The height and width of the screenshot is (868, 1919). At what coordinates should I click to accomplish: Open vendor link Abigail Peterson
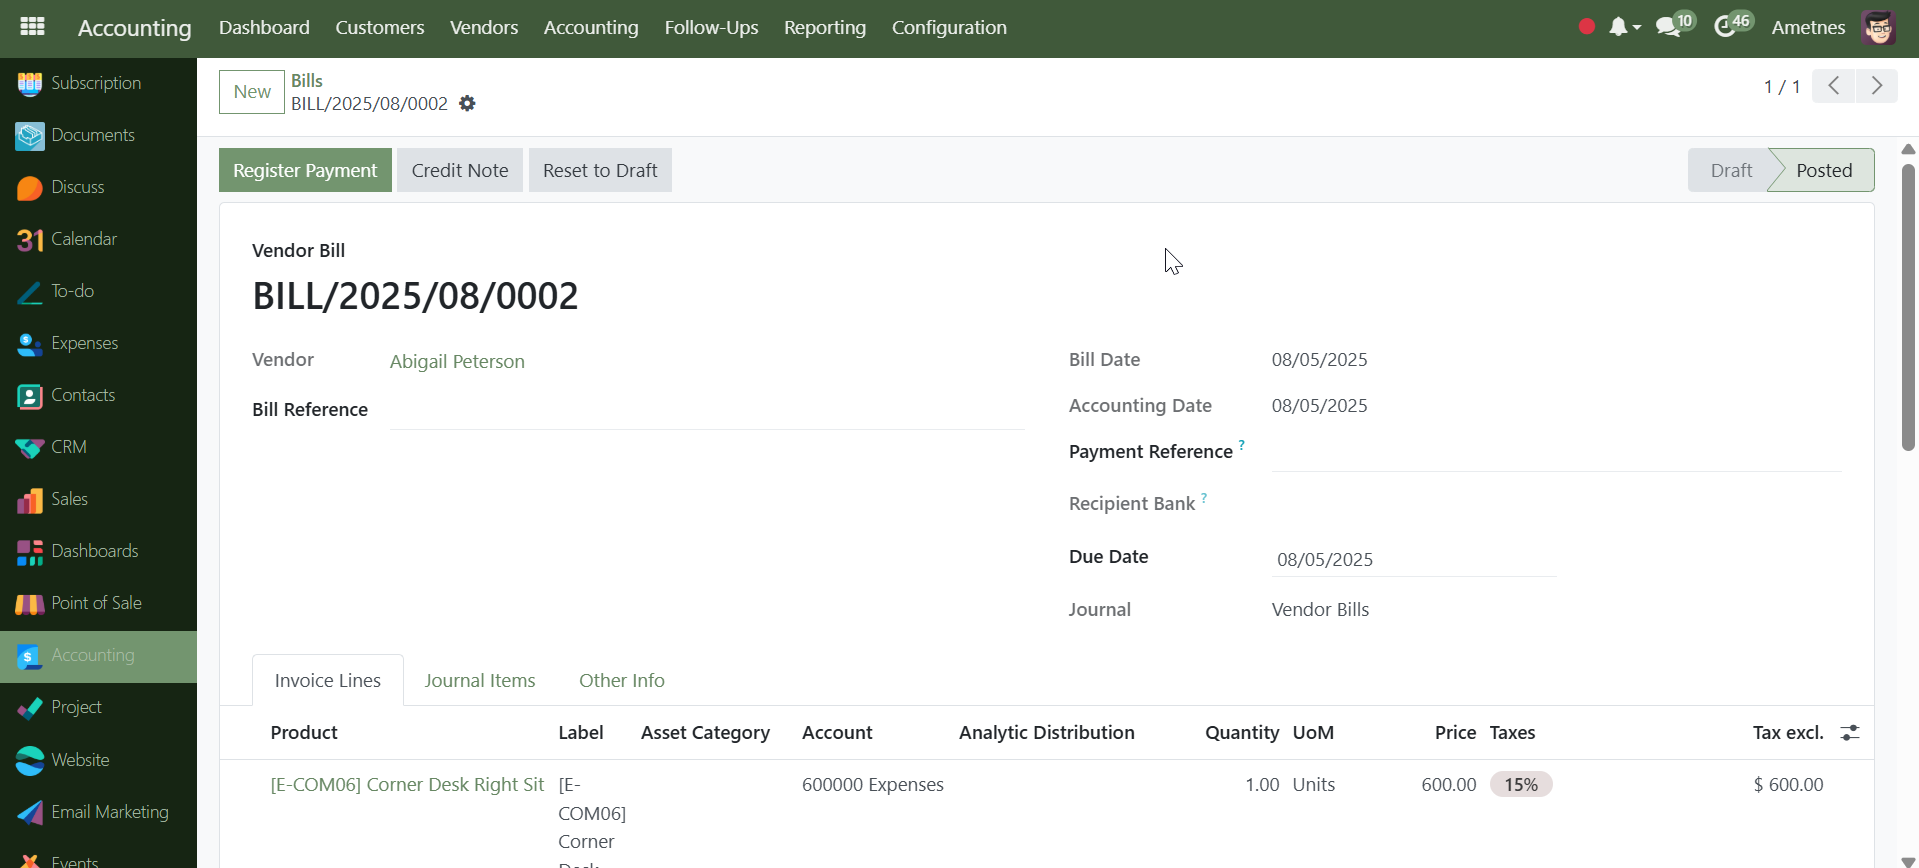[457, 361]
